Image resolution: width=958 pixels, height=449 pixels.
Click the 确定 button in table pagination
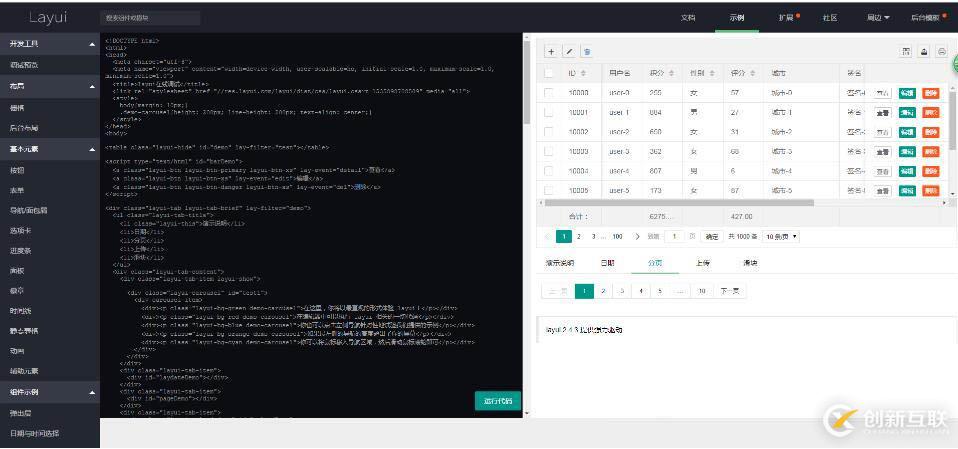[712, 236]
